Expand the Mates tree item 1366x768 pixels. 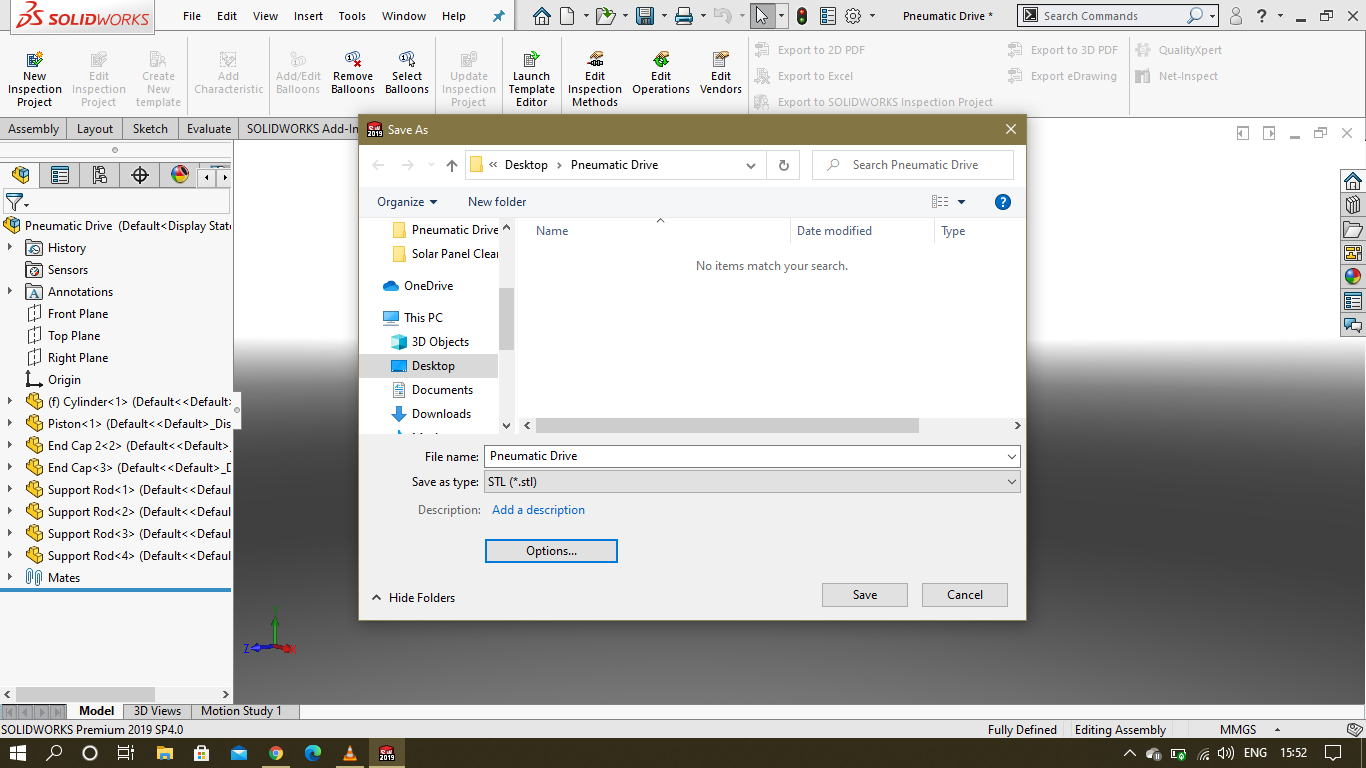point(8,577)
